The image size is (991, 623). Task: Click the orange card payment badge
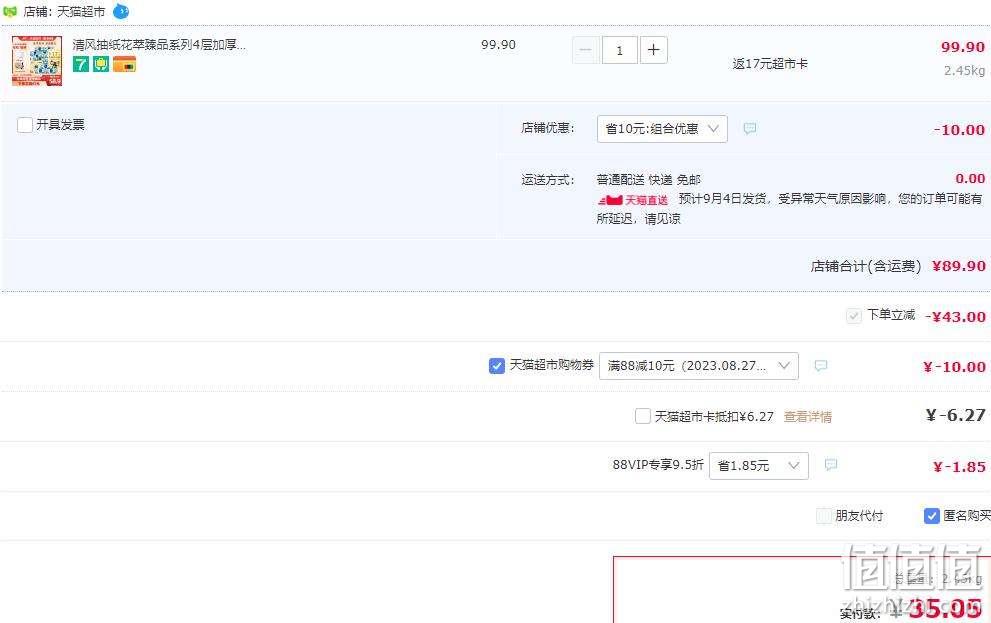125,64
